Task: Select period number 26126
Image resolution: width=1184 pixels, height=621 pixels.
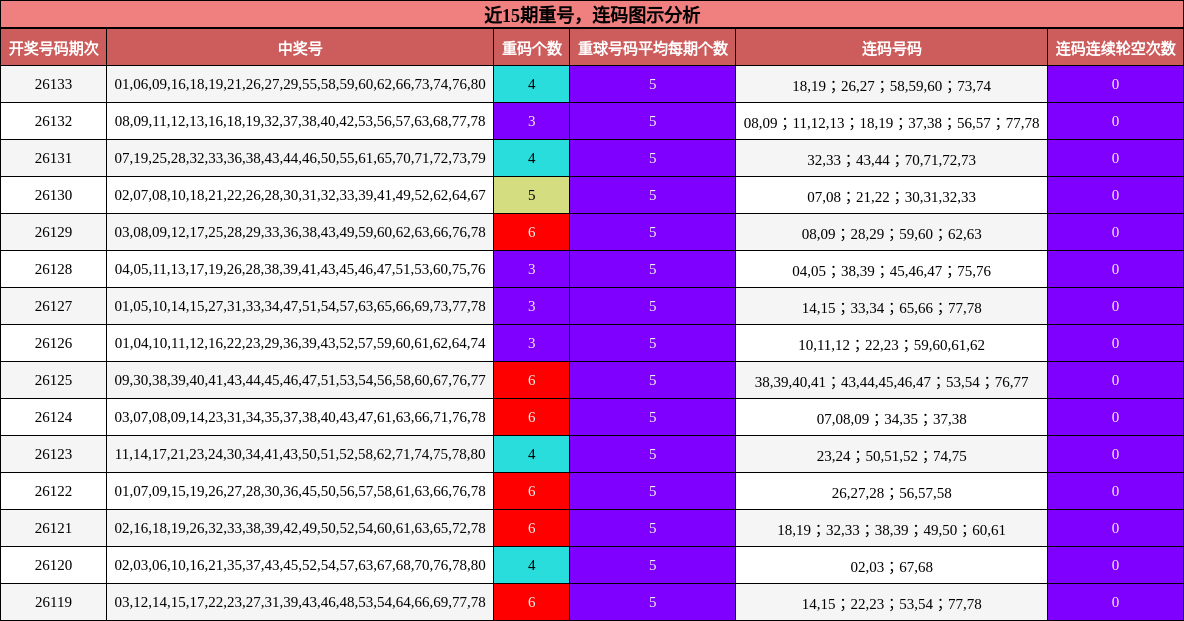Action: [54, 343]
